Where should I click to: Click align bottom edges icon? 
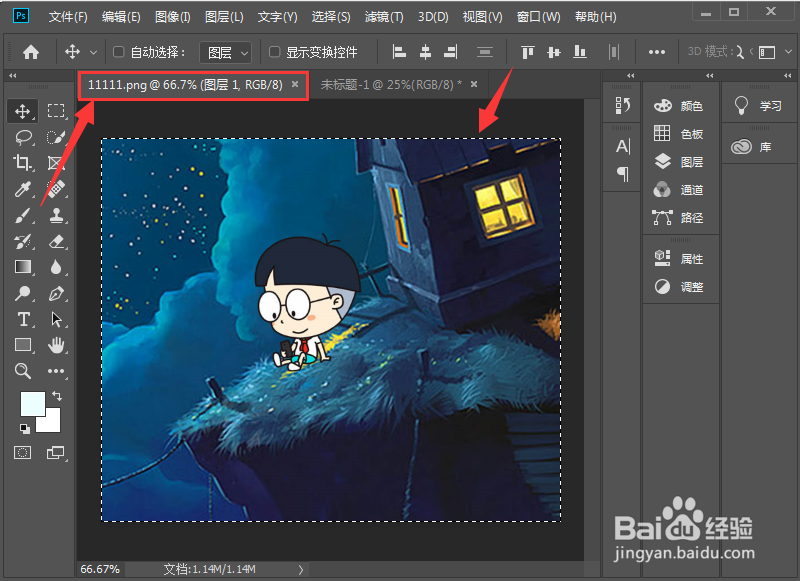click(x=580, y=52)
